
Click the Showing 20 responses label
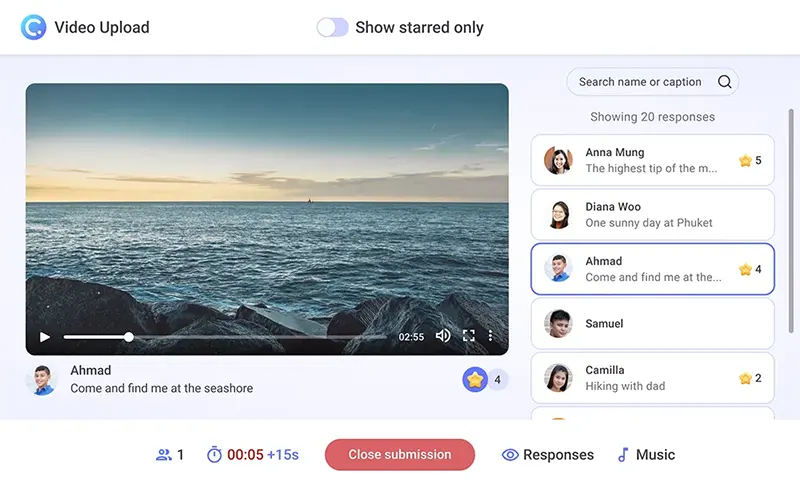[653, 117]
